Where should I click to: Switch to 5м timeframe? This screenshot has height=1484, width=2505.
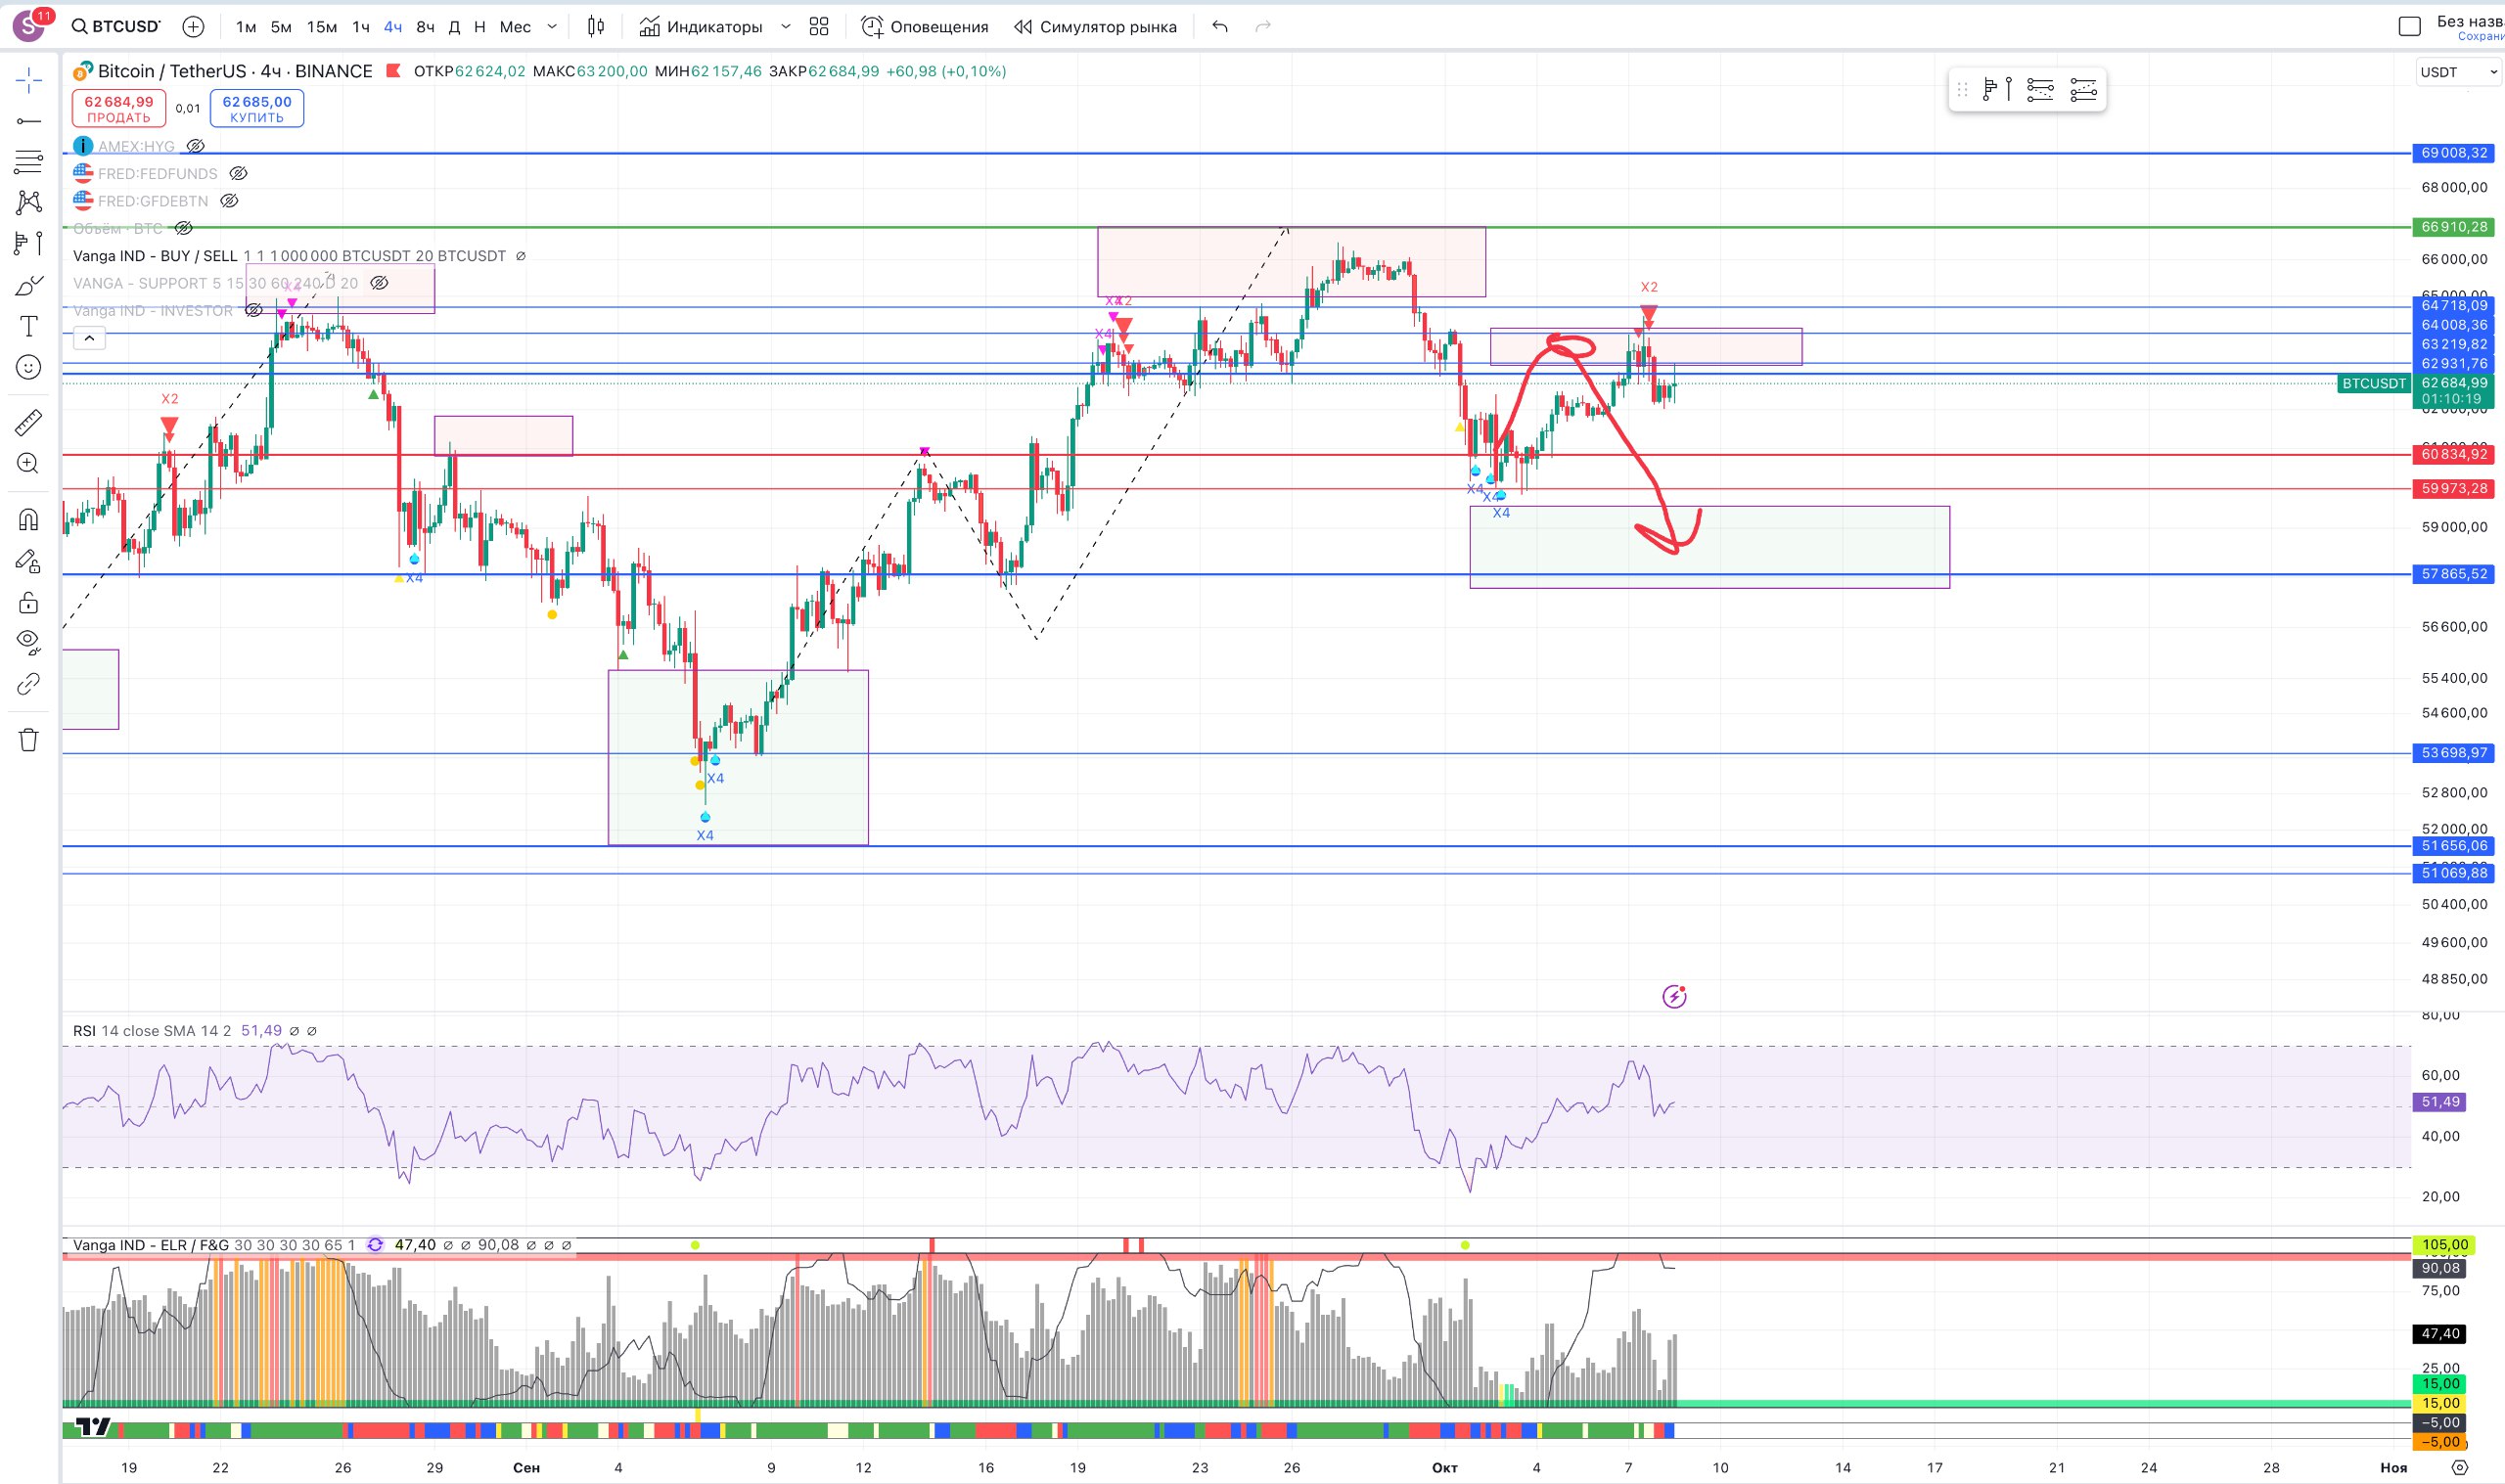[x=281, y=27]
